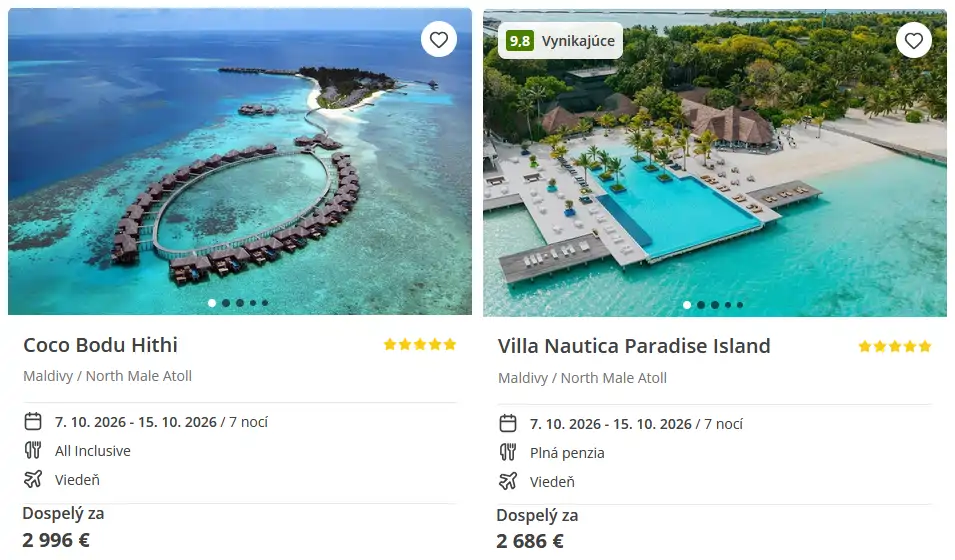Click calendar icon on Villa Nautica card
Screen dimensions: 955x560
coord(508,423)
